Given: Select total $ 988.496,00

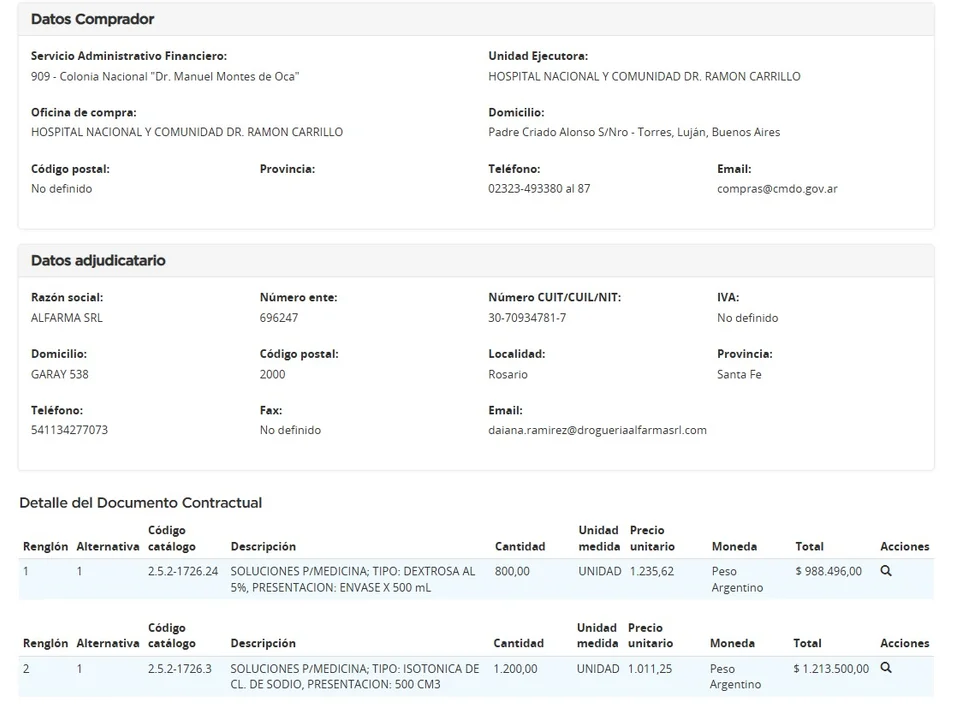Looking at the screenshot, I should pos(828,571).
